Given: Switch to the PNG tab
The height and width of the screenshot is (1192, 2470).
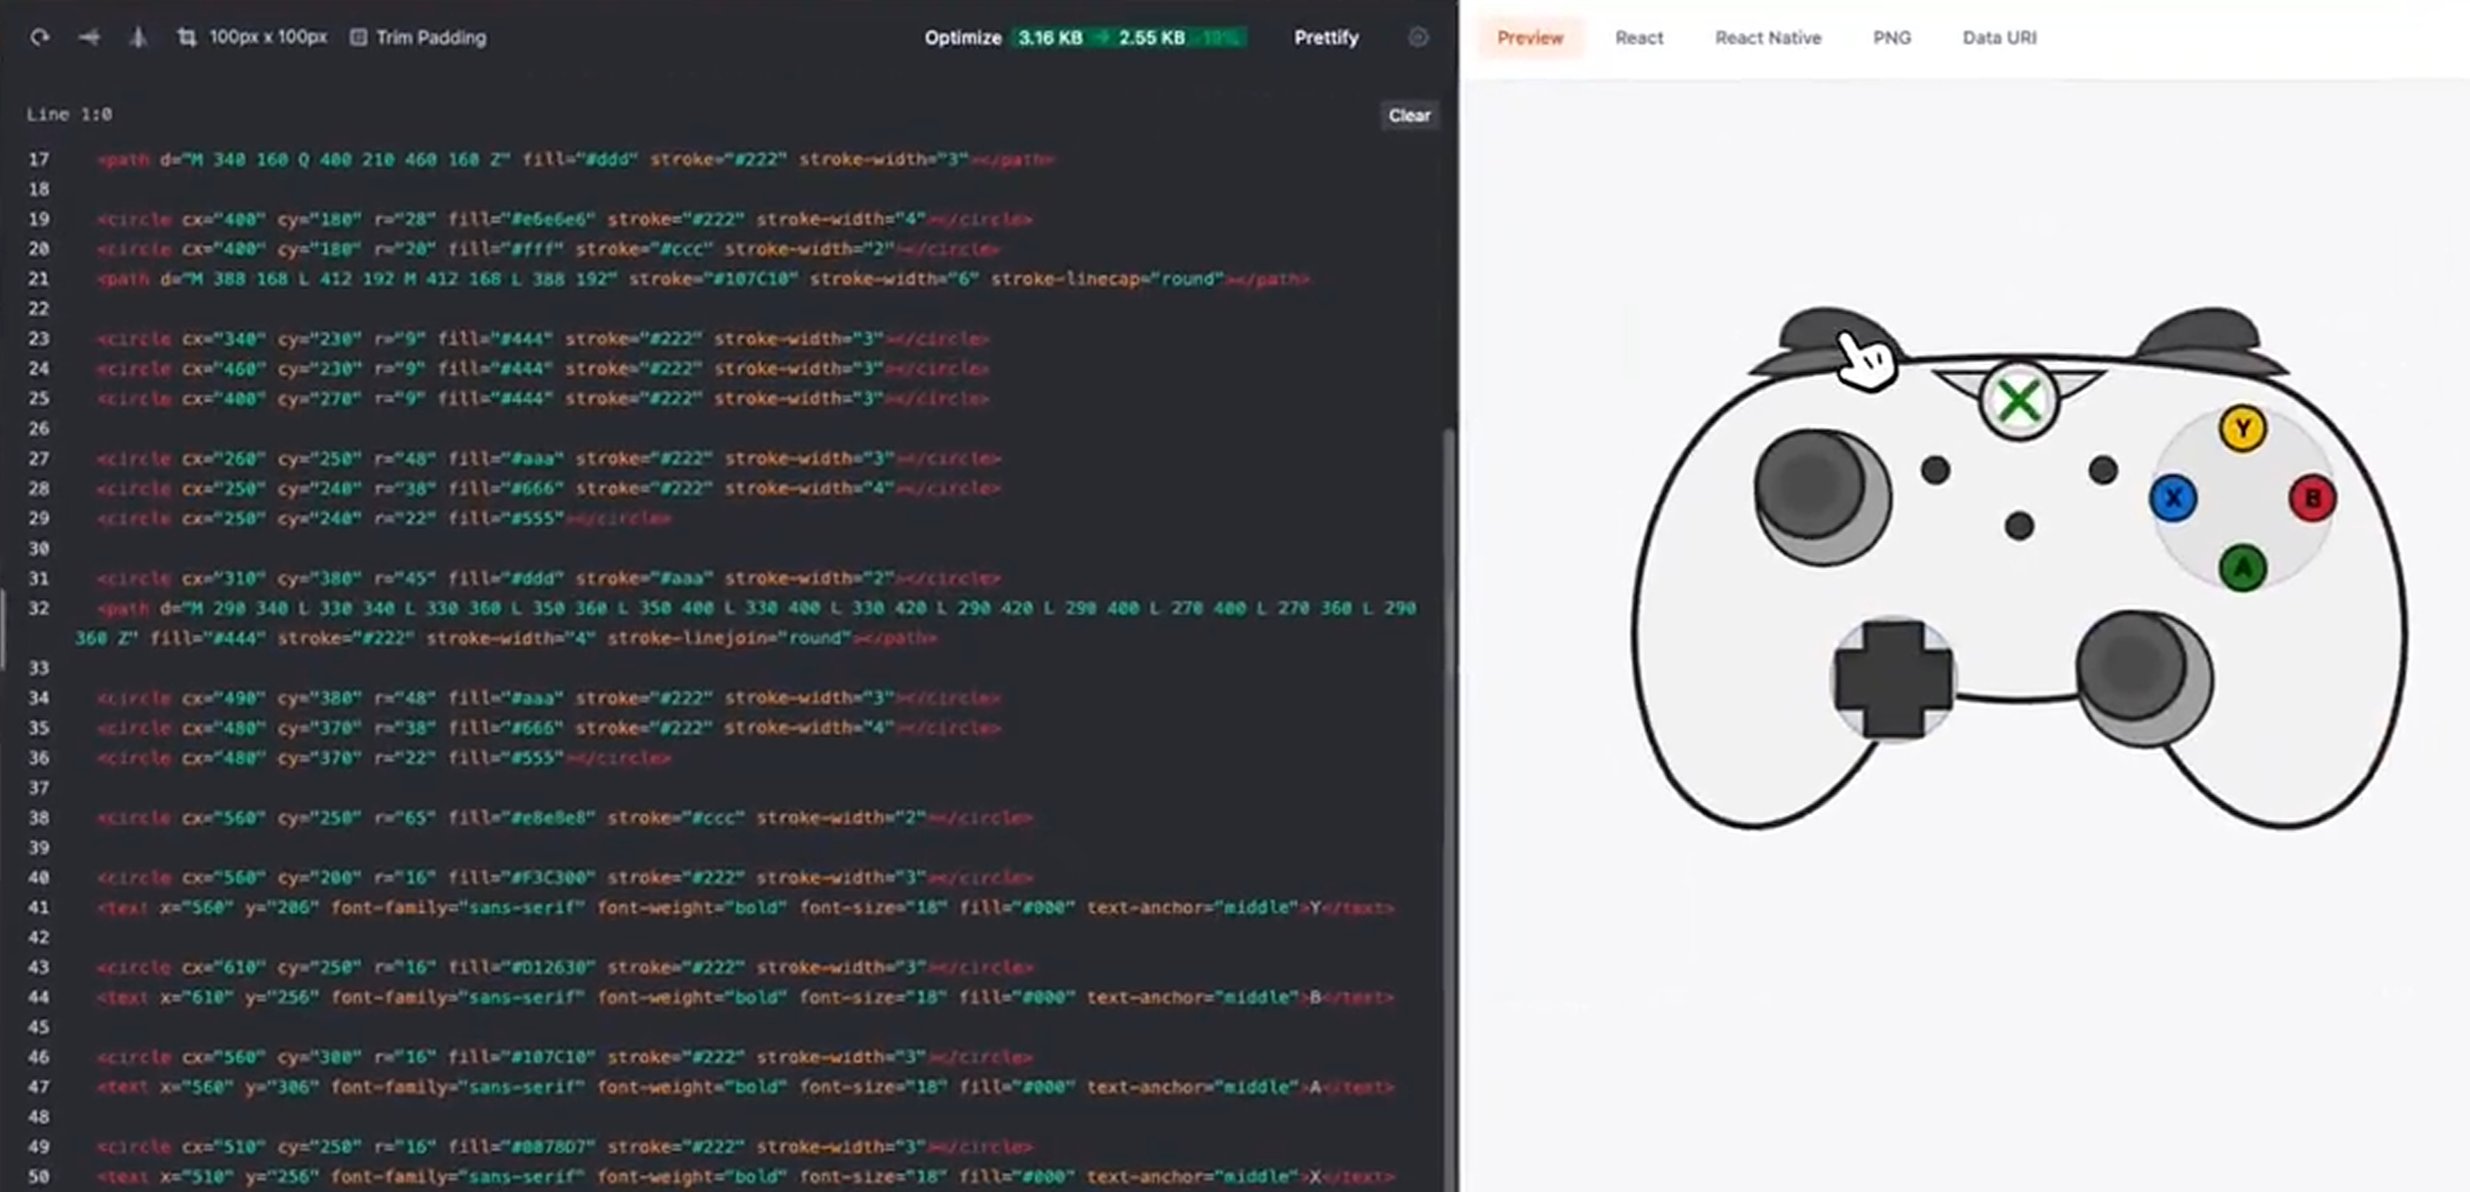Looking at the screenshot, I should point(1891,37).
